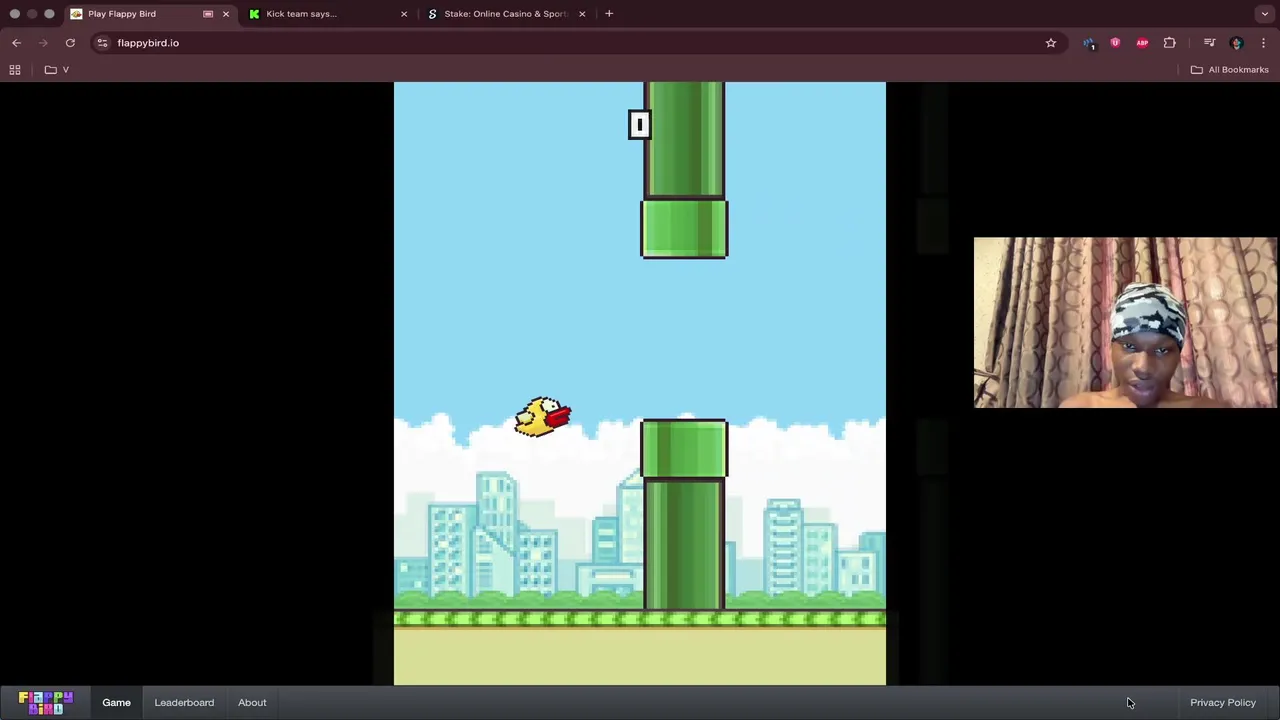This screenshot has height=720, width=1280.
Task: Close the Stake Online Casino tab
Action: point(582,14)
